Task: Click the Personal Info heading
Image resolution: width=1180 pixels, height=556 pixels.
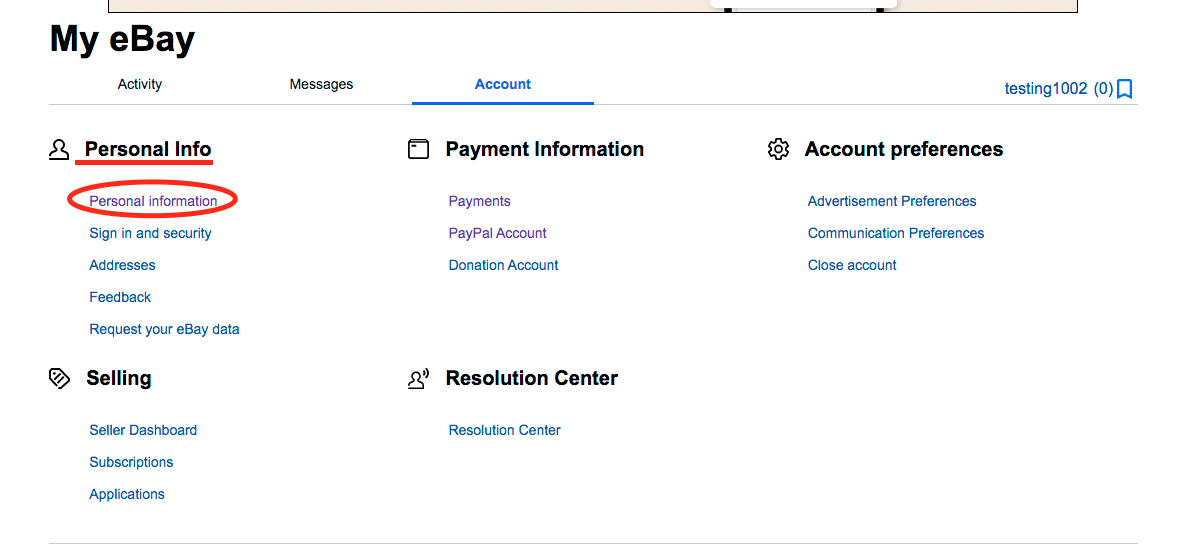Action: [148, 149]
